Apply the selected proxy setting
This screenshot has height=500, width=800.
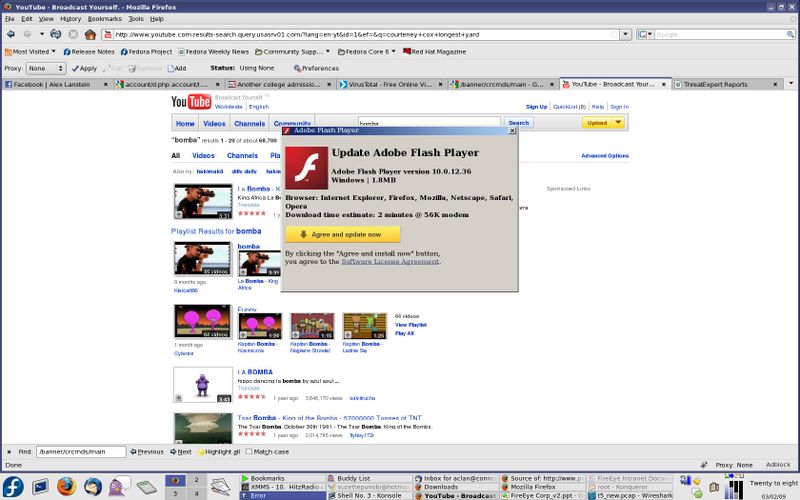[84, 68]
